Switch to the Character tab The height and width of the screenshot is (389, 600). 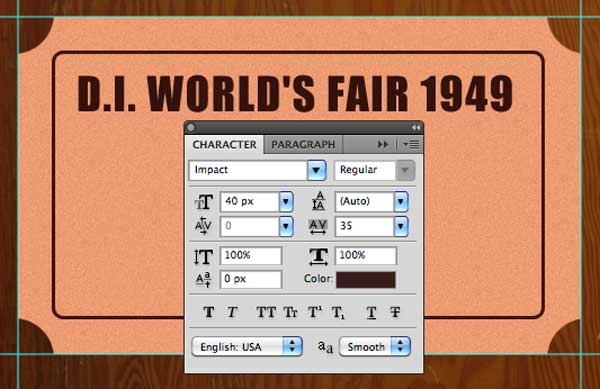click(x=224, y=145)
